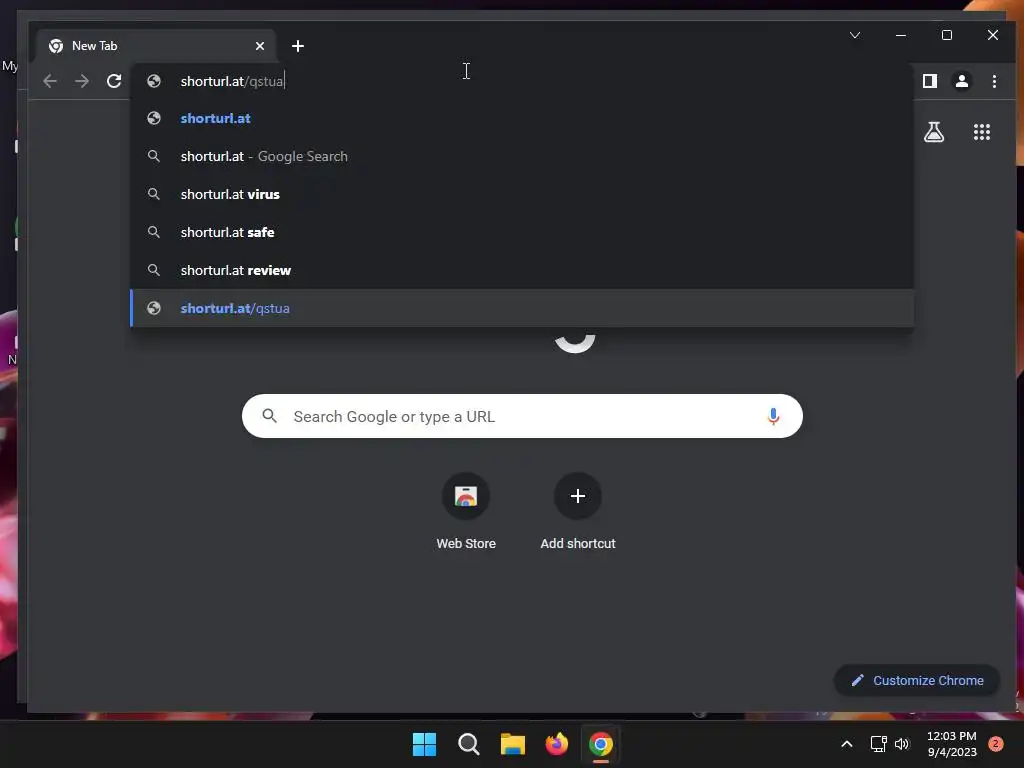Open the Chrome three-dot menu
The image size is (1024, 768).
pyautogui.click(x=994, y=81)
